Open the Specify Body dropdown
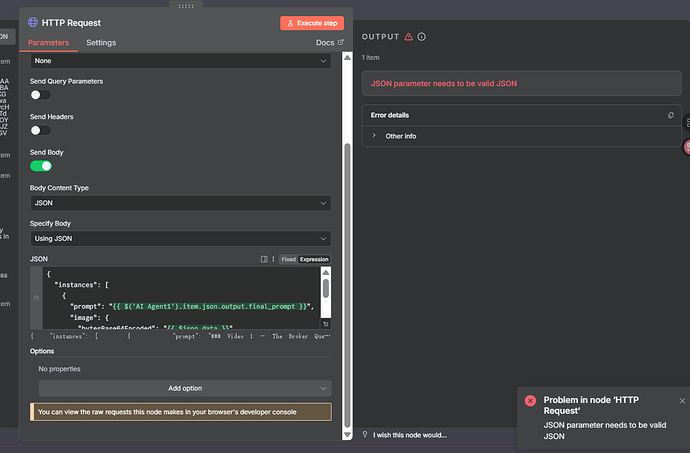The width and height of the screenshot is (690, 453). [180, 239]
